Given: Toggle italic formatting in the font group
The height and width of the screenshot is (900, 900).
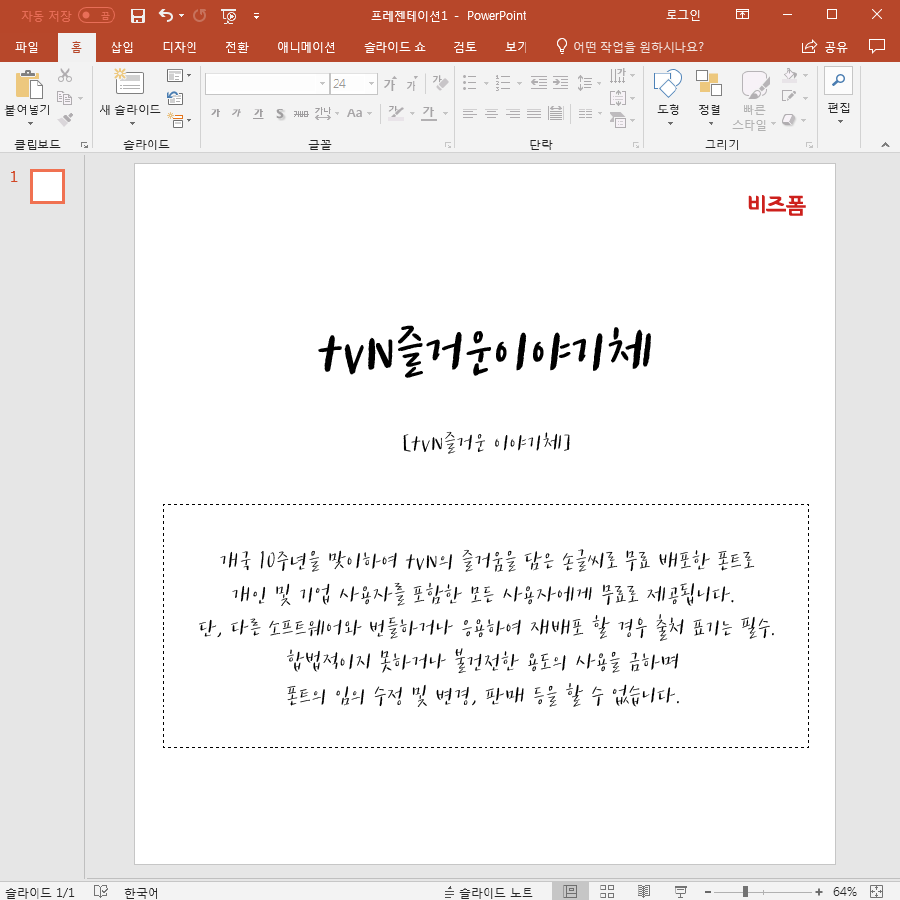Looking at the screenshot, I should [x=236, y=114].
